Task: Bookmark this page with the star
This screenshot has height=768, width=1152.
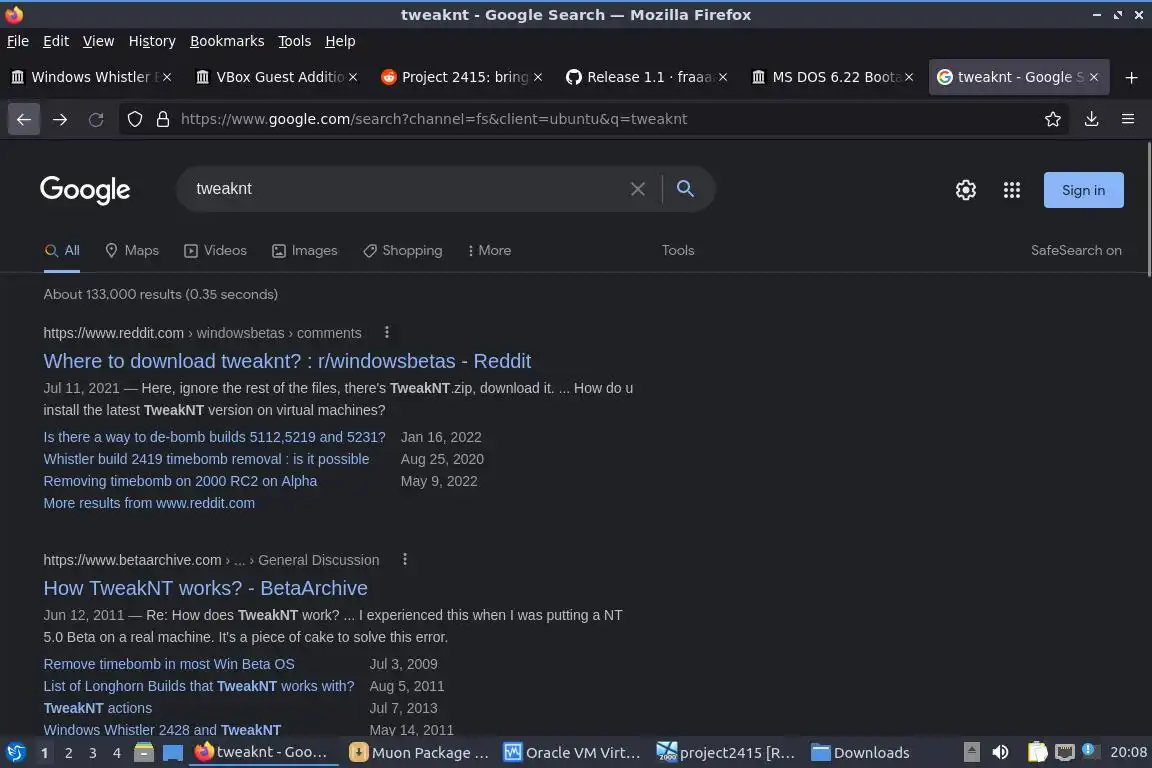Action: (x=1053, y=119)
